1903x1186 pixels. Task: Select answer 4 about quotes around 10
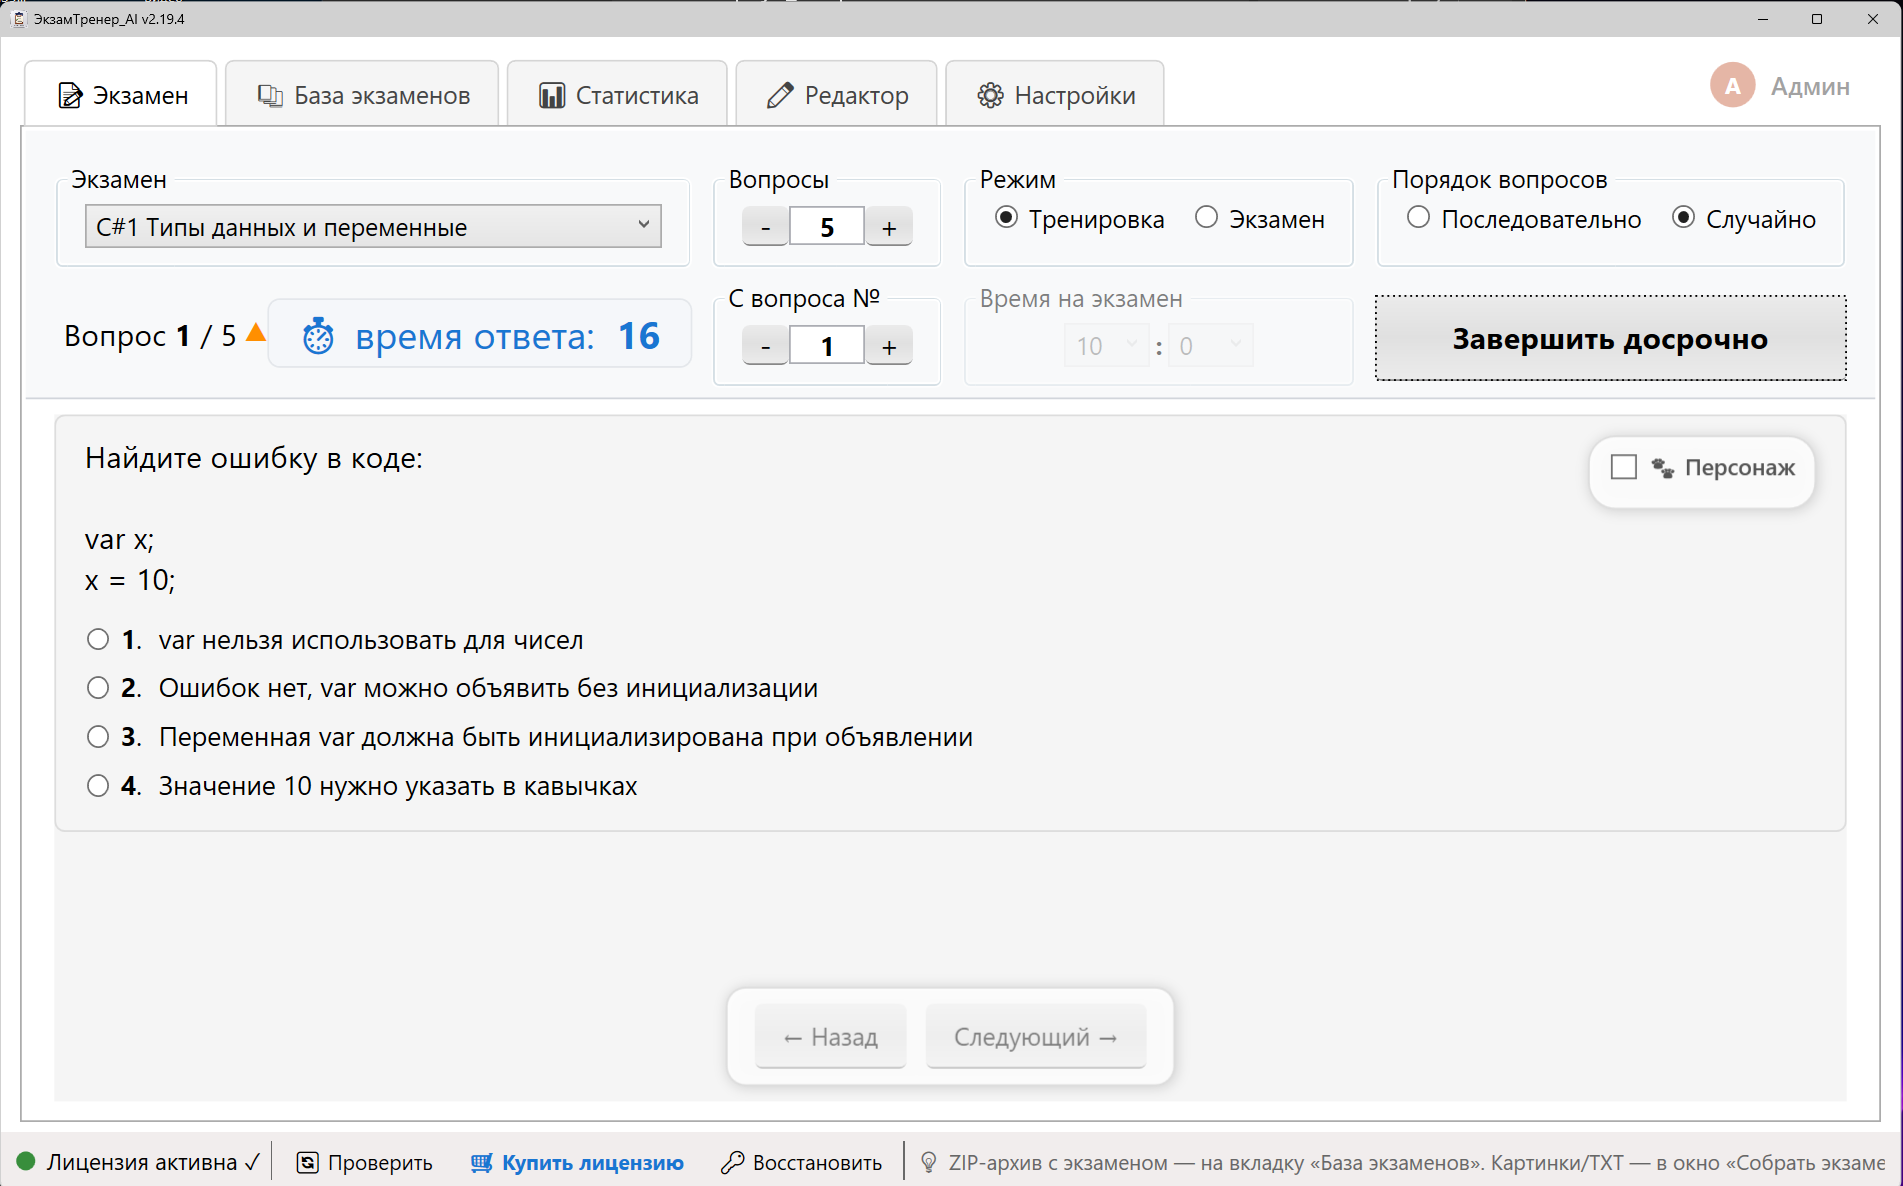click(361, 786)
